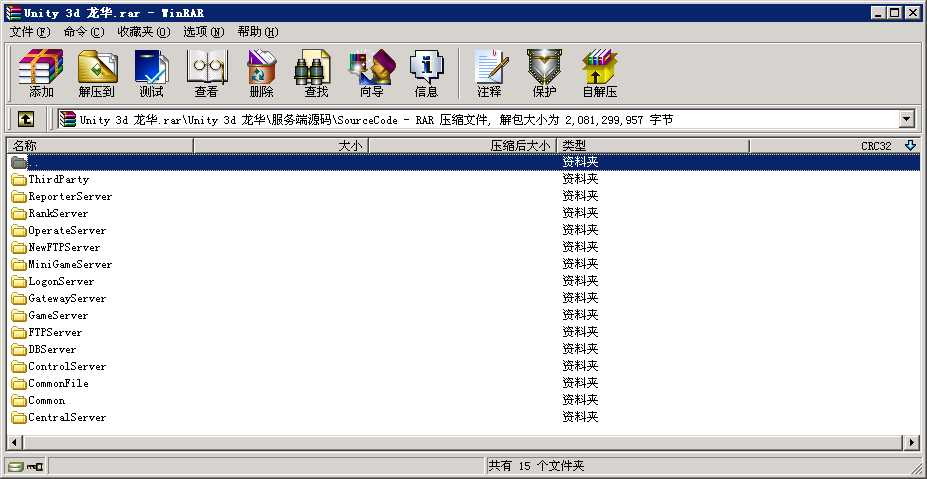Open the Commands (命令) menu
The height and width of the screenshot is (479, 927).
[84, 32]
